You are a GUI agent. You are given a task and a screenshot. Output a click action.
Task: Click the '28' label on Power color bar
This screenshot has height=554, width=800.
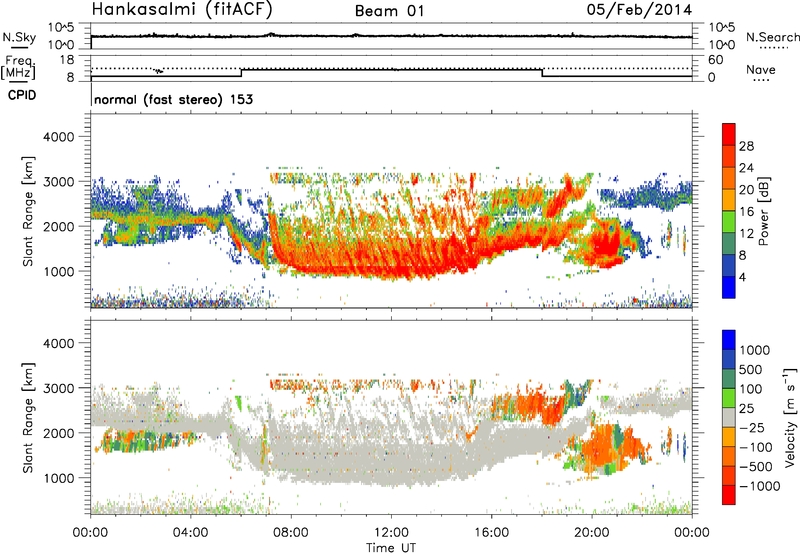(746, 146)
